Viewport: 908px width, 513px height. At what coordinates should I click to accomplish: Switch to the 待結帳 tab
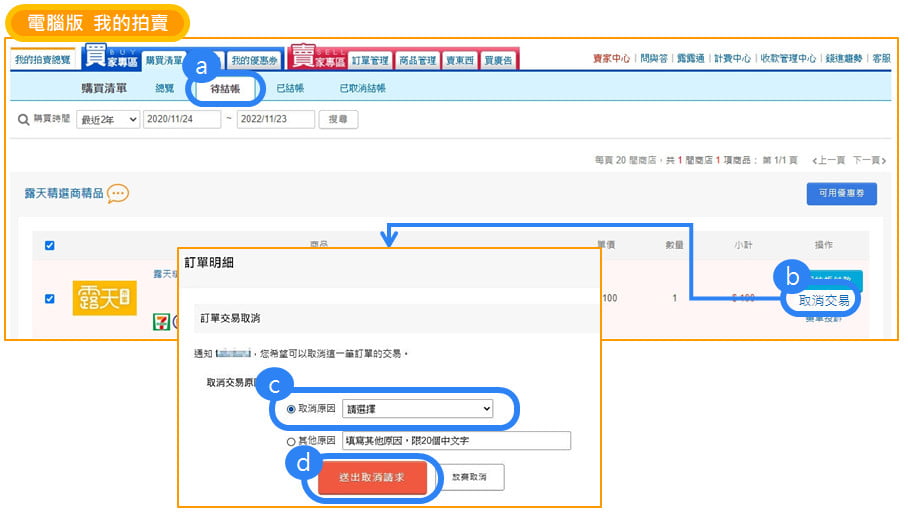pos(225,89)
